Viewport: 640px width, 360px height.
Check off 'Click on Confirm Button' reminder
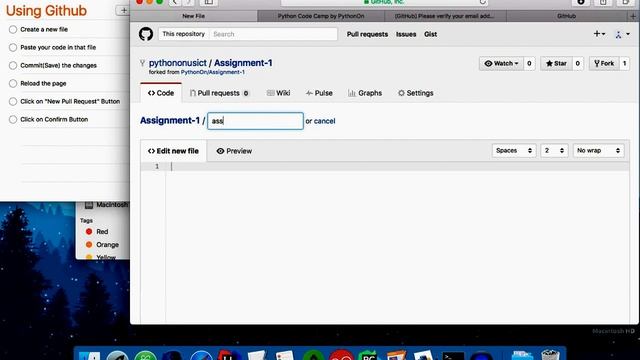click(x=13, y=119)
